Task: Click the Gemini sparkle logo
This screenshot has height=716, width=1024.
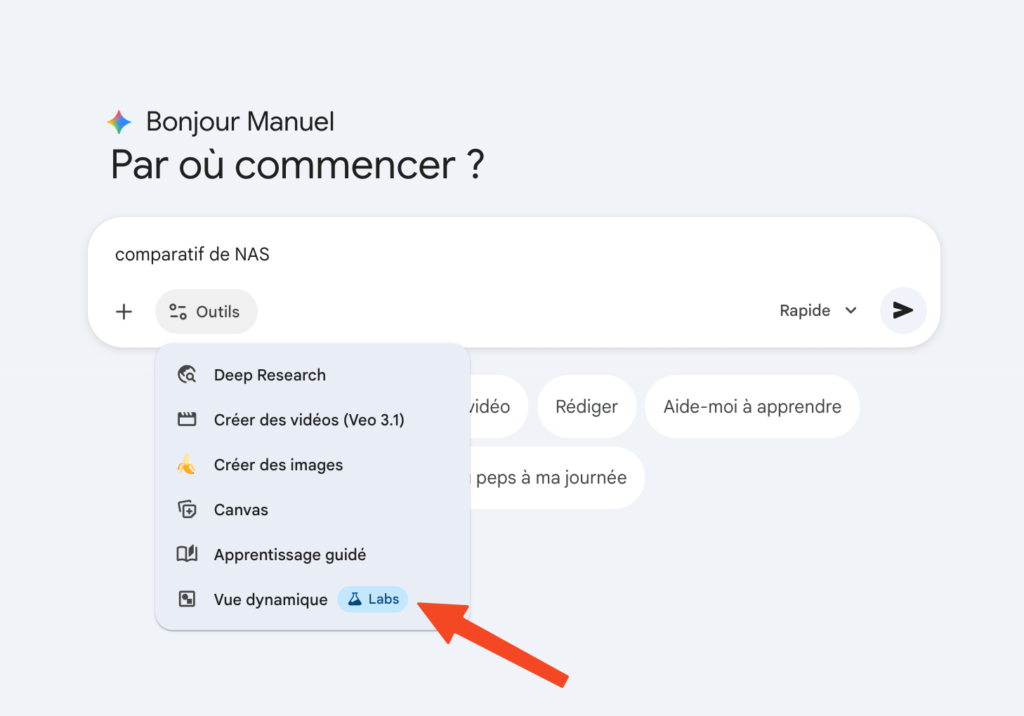Action: (119, 122)
